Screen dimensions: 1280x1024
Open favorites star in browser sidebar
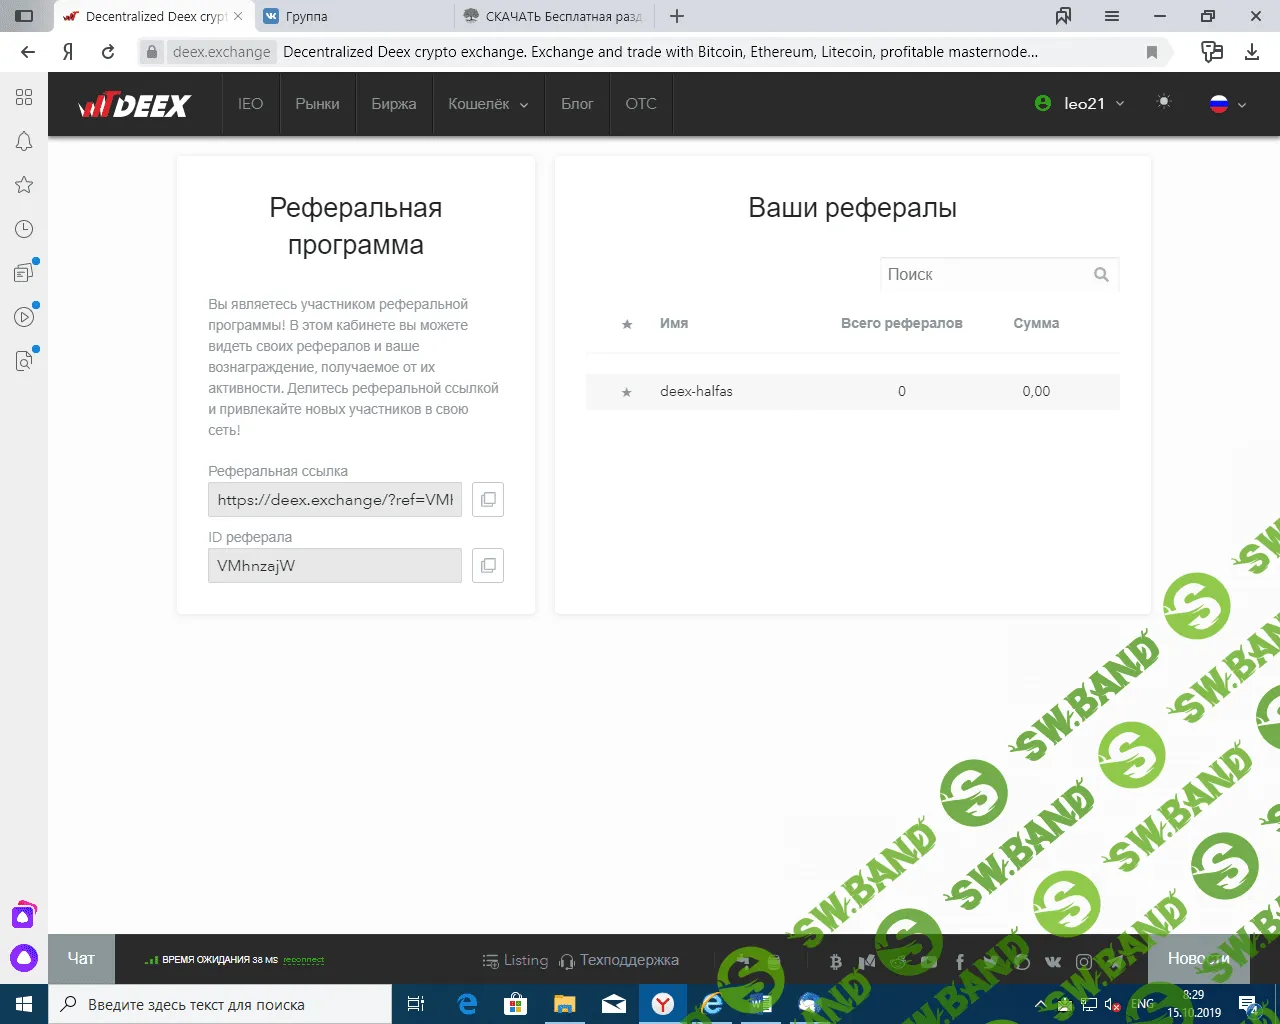pos(24,185)
